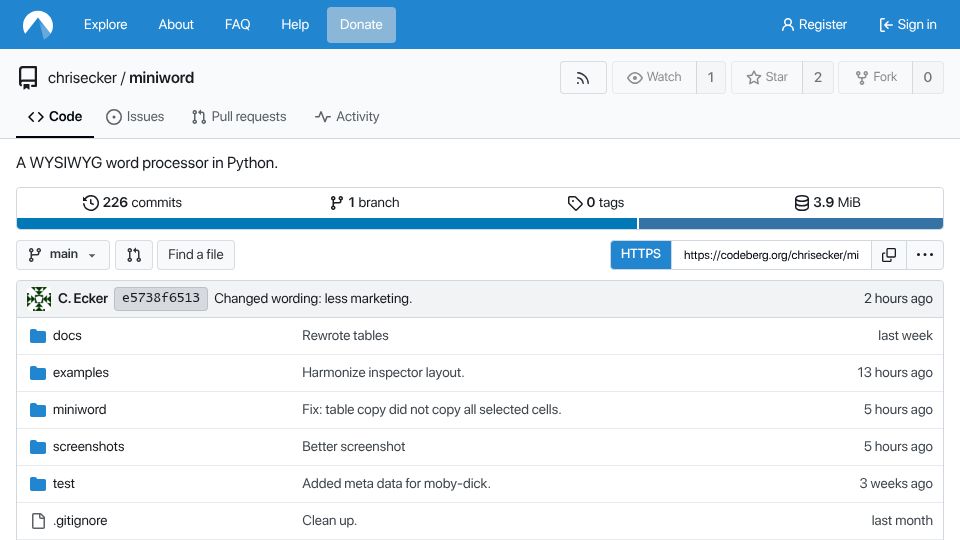View the 0 tags list
Screen dimensions: 960x540
pyautogui.click(x=596, y=203)
